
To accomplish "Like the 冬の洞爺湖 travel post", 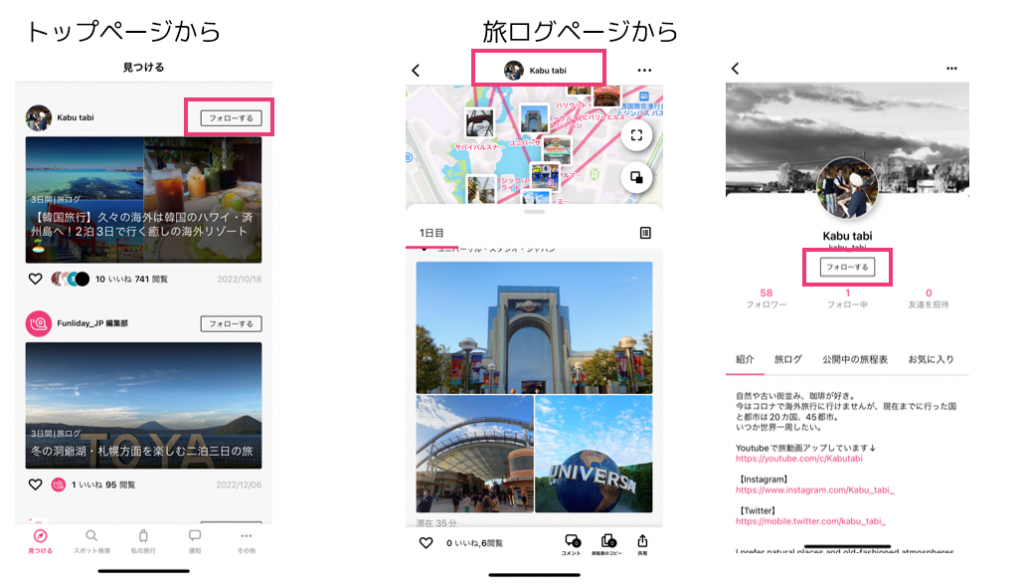I will pos(35,485).
